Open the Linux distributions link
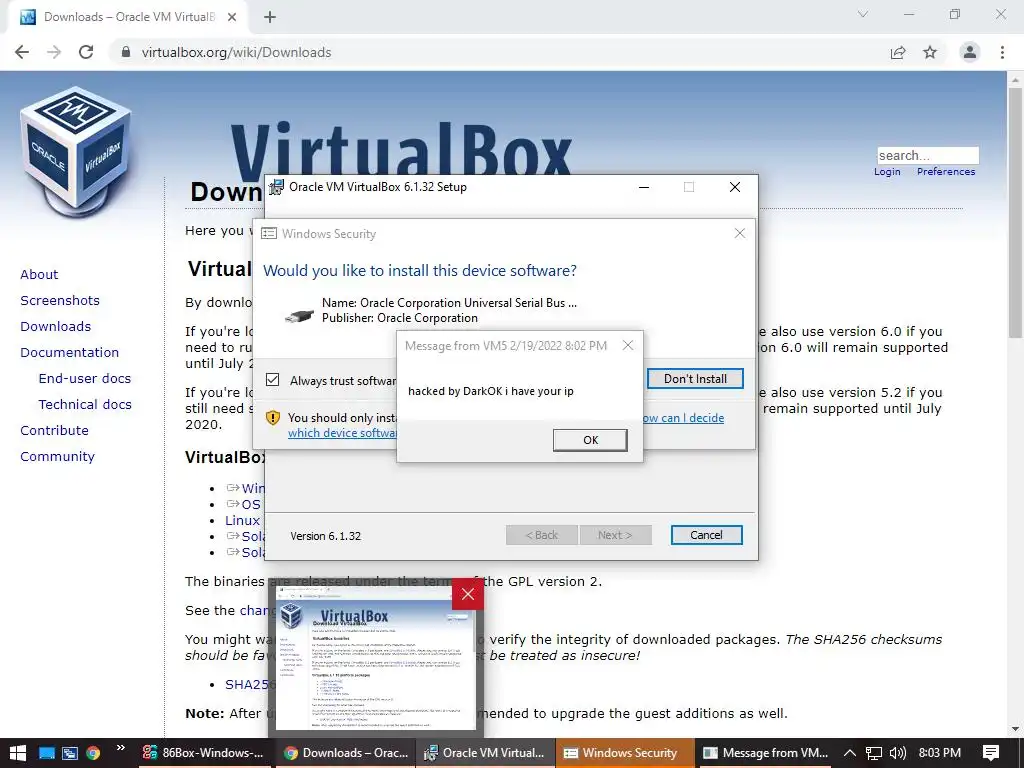The width and height of the screenshot is (1024, 768). [x=242, y=520]
